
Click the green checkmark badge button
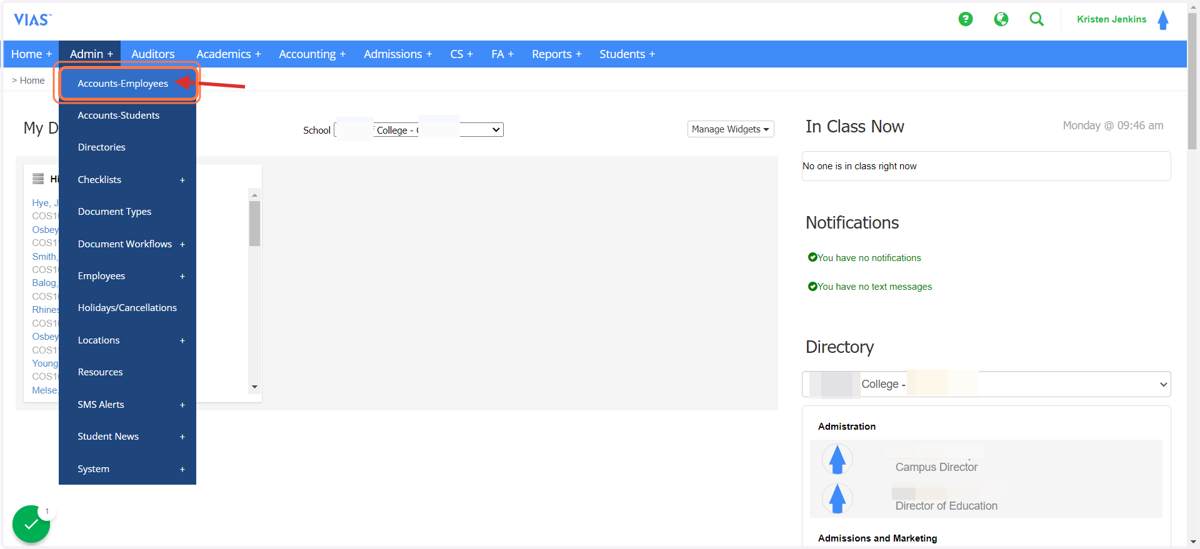coord(31,524)
